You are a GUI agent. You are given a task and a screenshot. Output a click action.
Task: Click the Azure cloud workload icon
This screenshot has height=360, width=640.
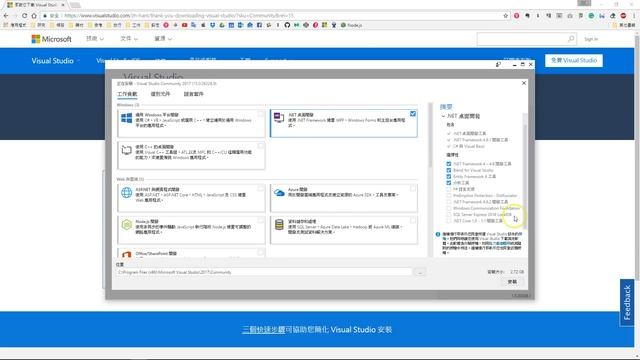coord(279,193)
